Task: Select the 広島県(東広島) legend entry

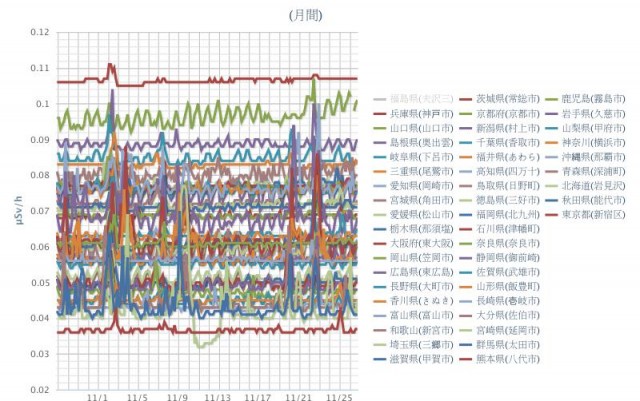Action: click(x=413, y=272)
